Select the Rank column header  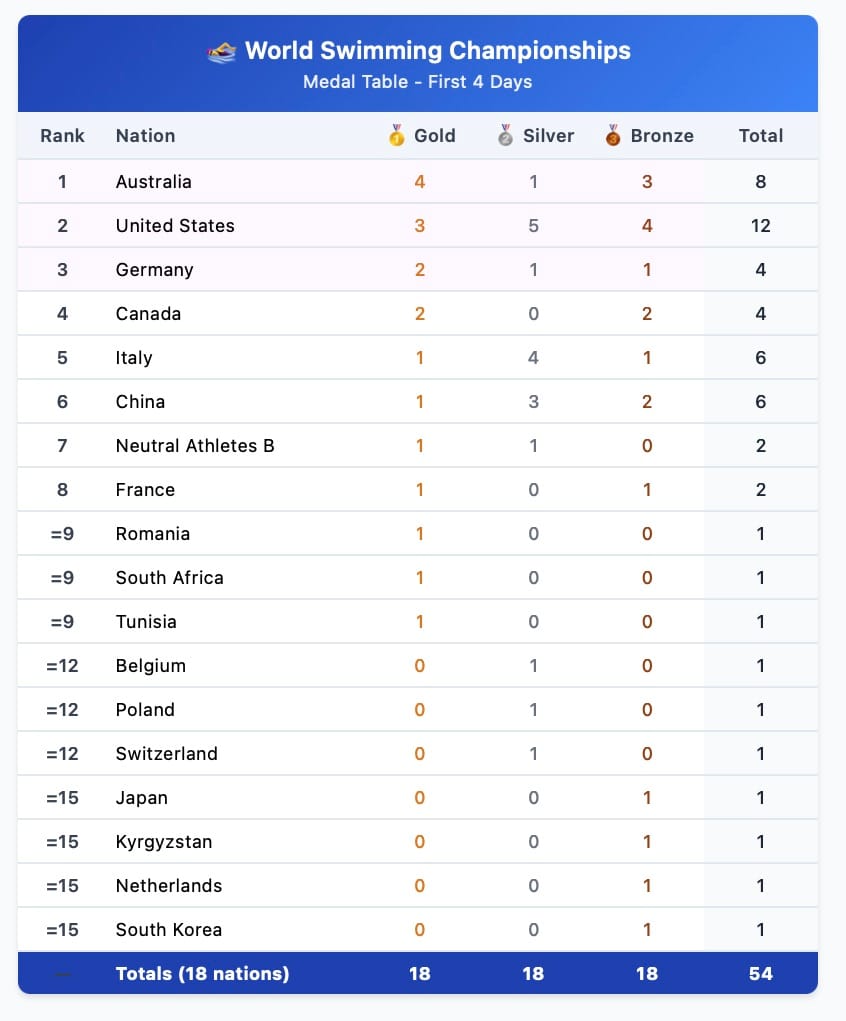[x=63, y=135]
